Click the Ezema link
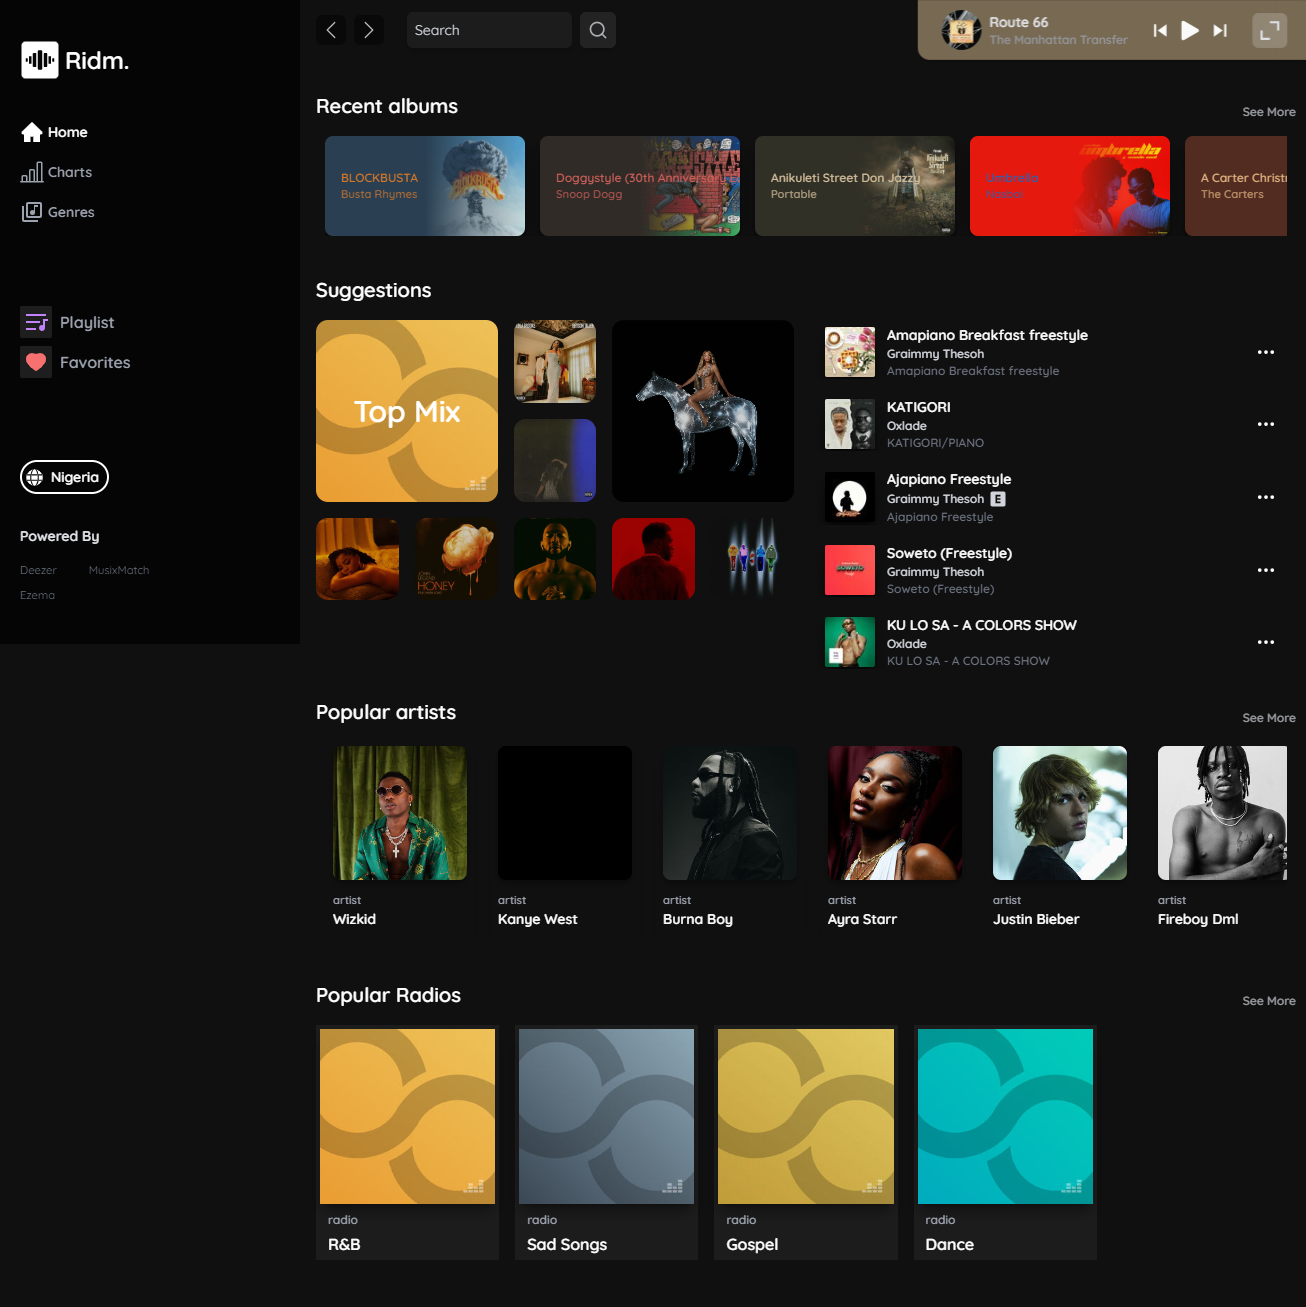Viewport: 1306px width, 1307px height. click(37, 595)
